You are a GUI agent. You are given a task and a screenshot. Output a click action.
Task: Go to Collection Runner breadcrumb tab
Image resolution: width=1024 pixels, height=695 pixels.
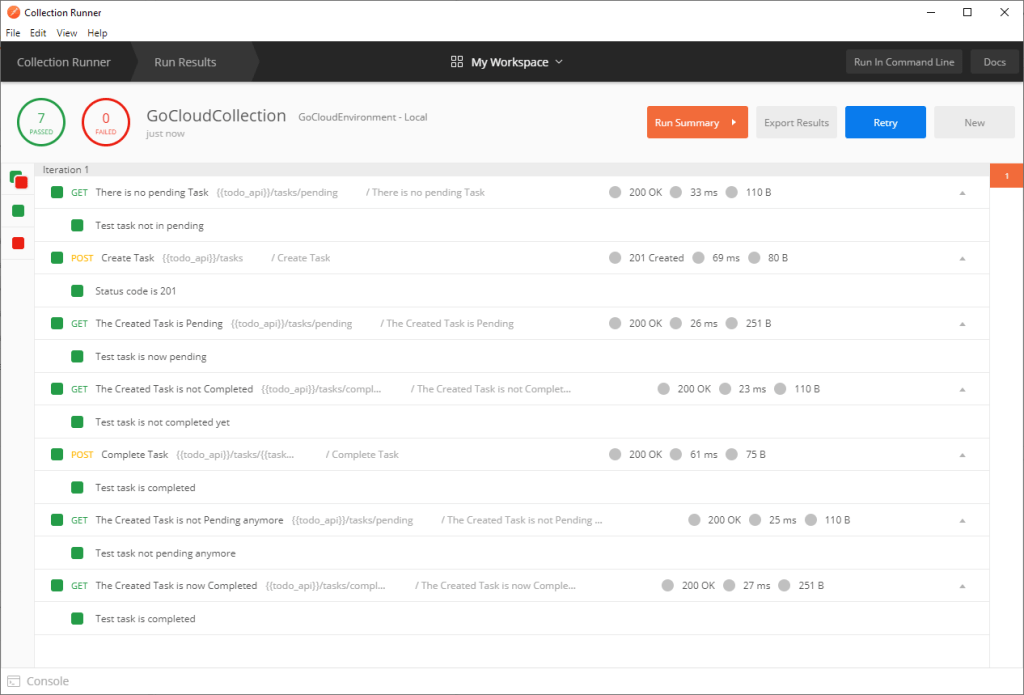click(x=64, y=62)
